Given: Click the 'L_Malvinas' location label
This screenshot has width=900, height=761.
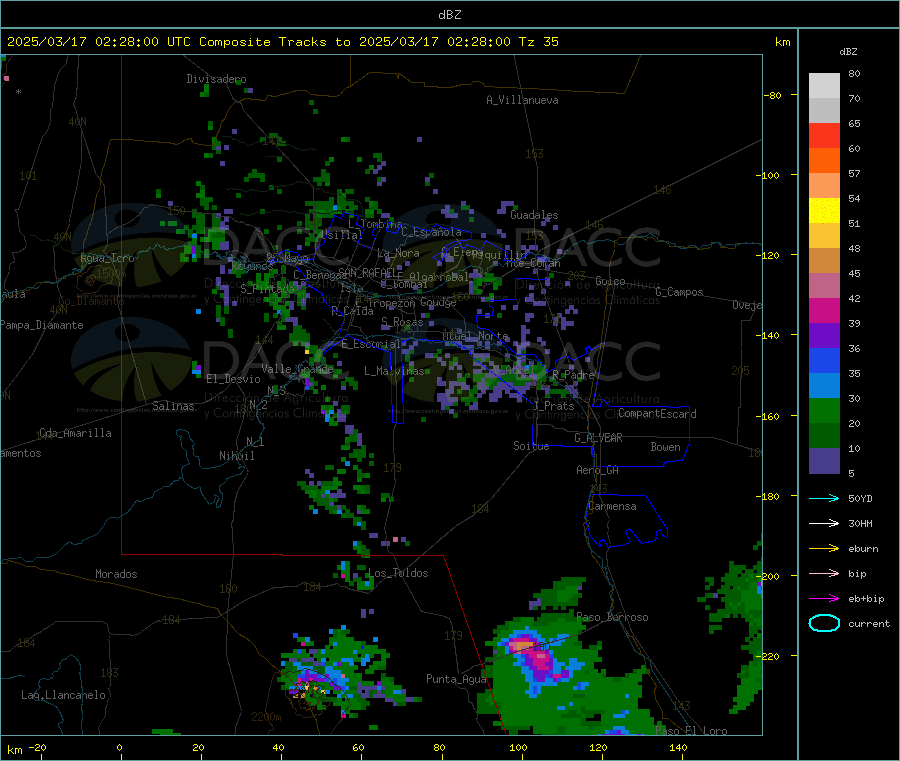Looking at the screenshot, I should [x=394, y=371].
